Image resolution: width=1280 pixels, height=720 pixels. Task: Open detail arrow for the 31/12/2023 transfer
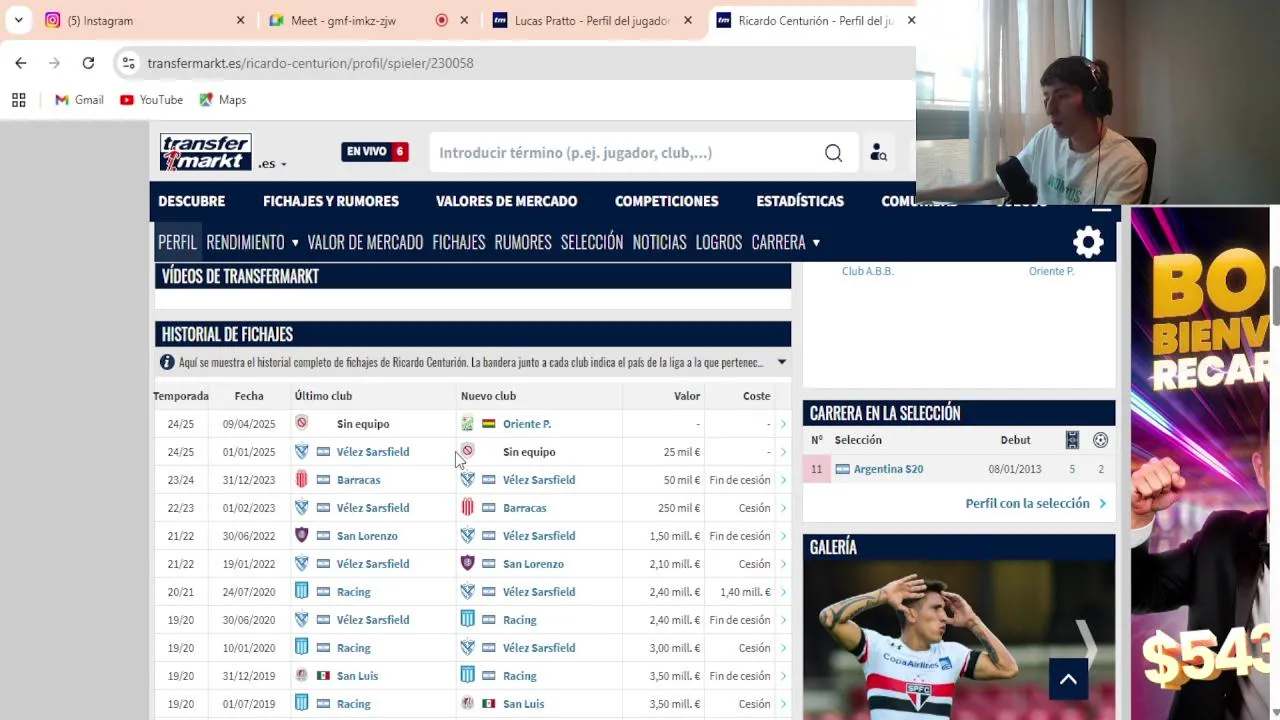coord(783,480)
